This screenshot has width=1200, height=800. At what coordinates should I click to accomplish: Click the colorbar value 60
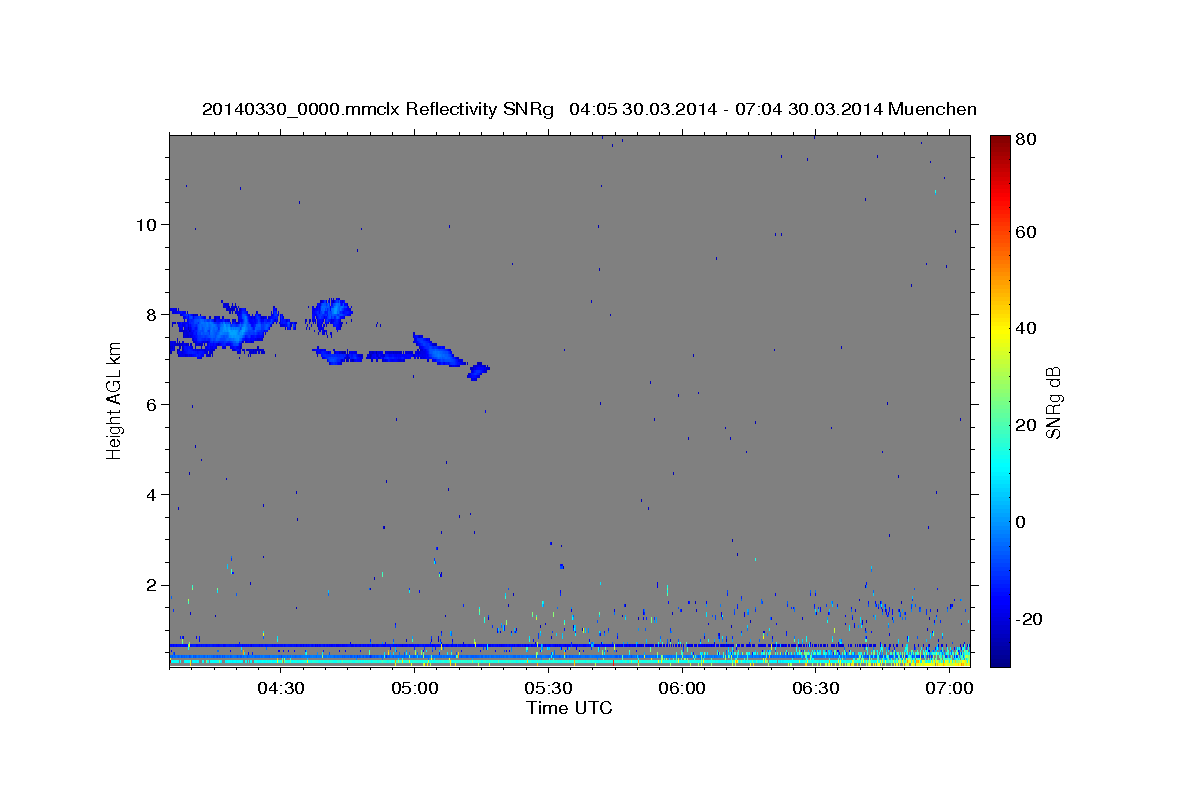coord(1025,232)
